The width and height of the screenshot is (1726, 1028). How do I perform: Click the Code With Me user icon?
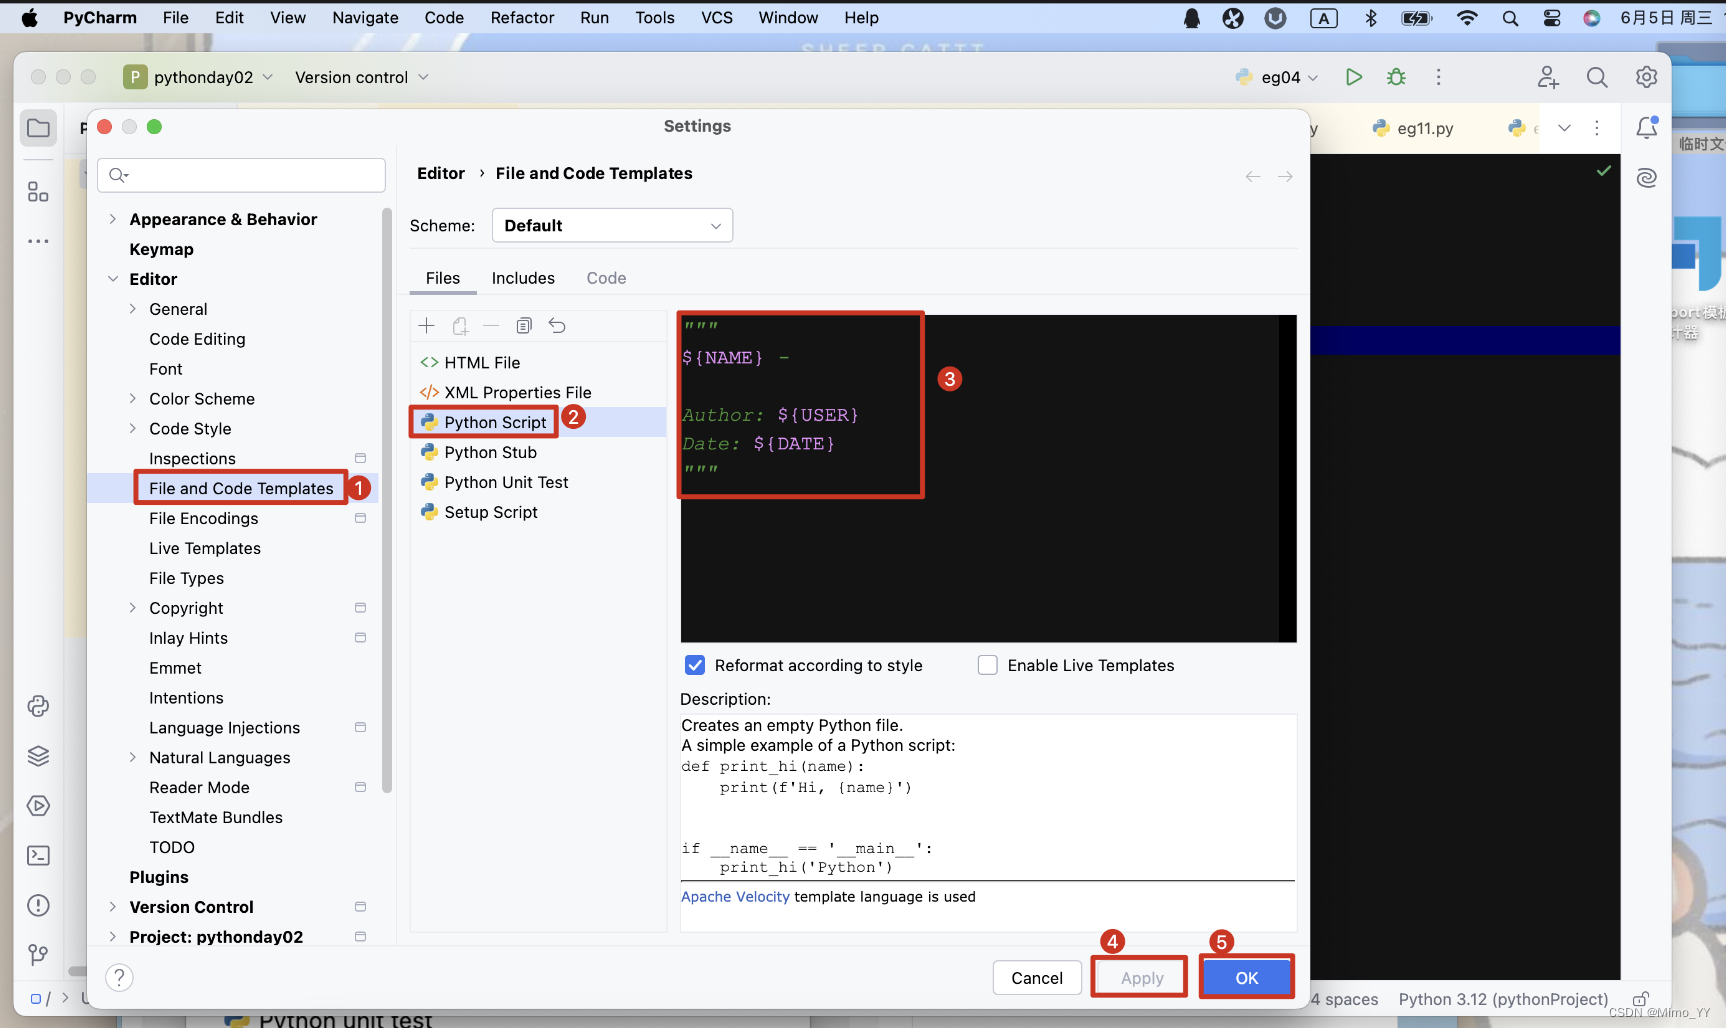click(x=1548, y=77)
